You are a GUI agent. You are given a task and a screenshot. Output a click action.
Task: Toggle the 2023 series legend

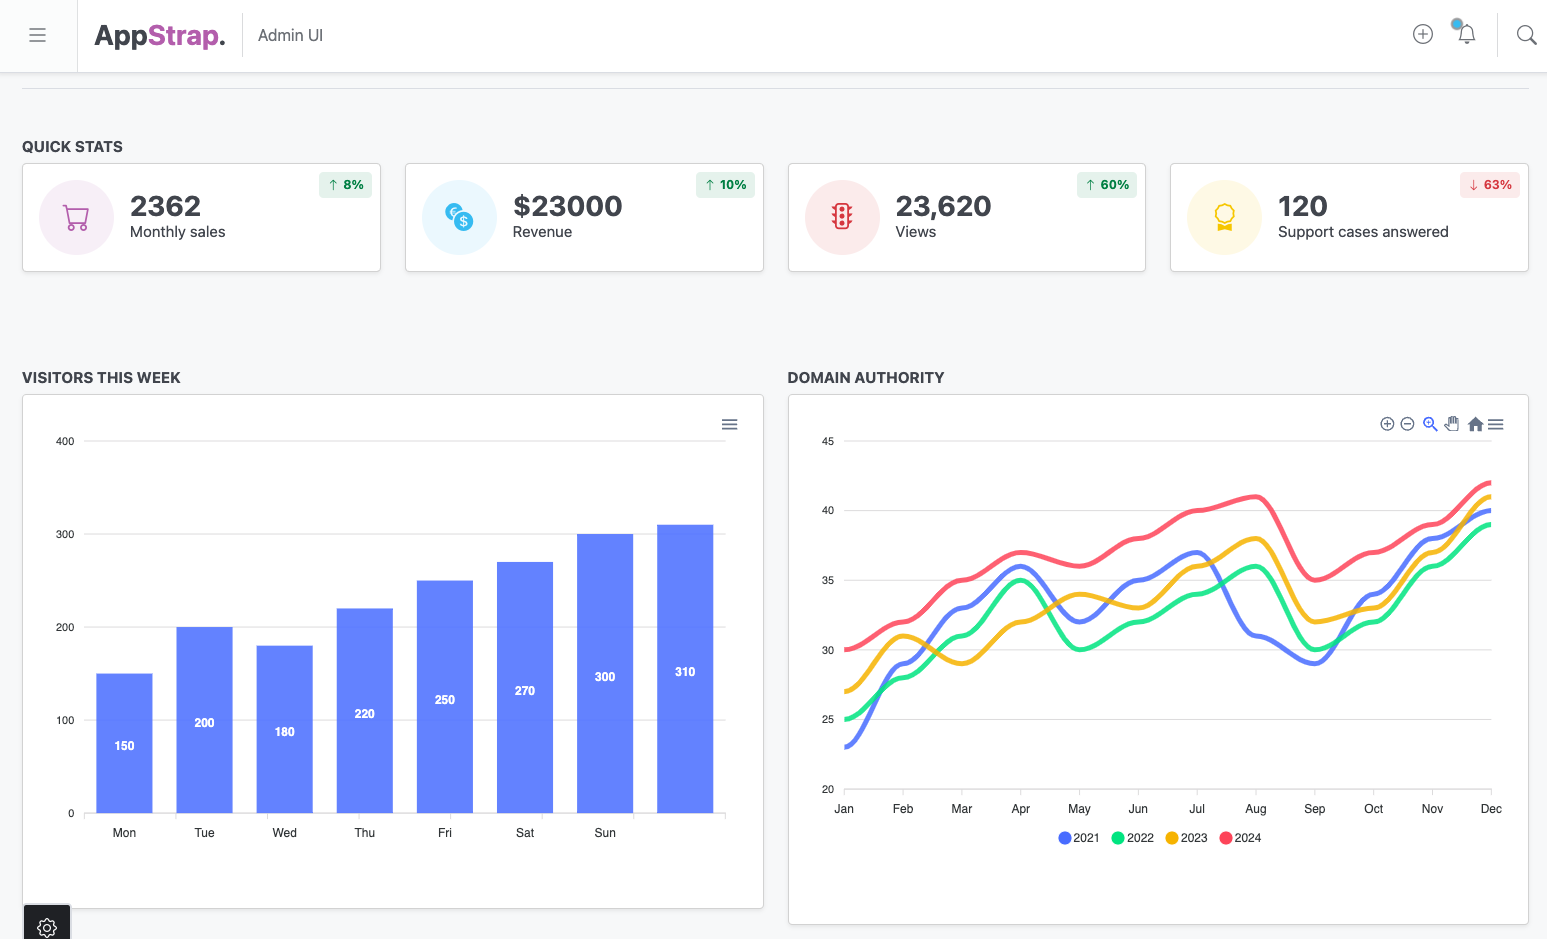(x=1187, y=838)
